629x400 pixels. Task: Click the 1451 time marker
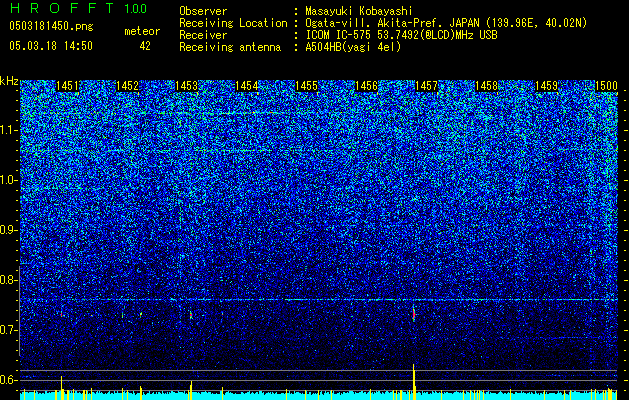[67, 86]
